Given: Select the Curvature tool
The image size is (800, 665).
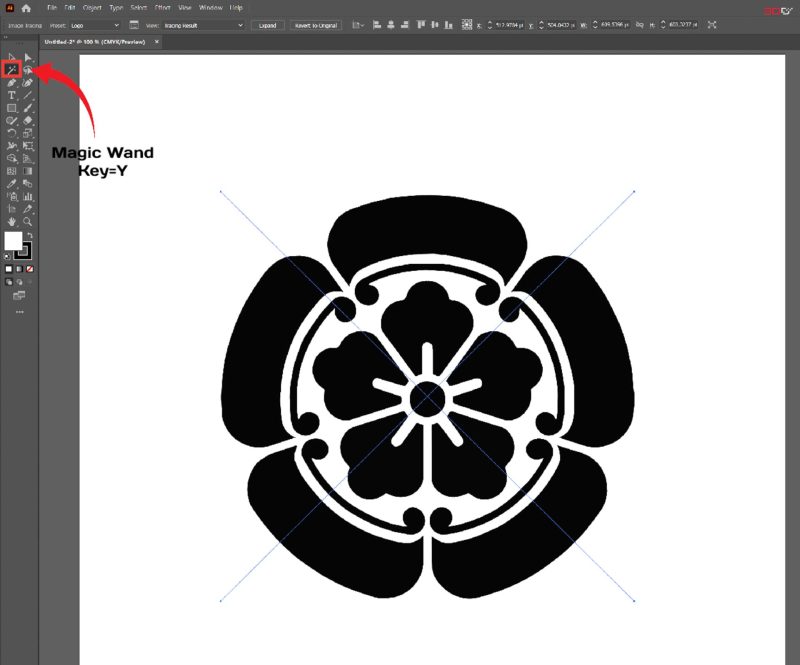Looking at the screenshot, I should [28, 83].
